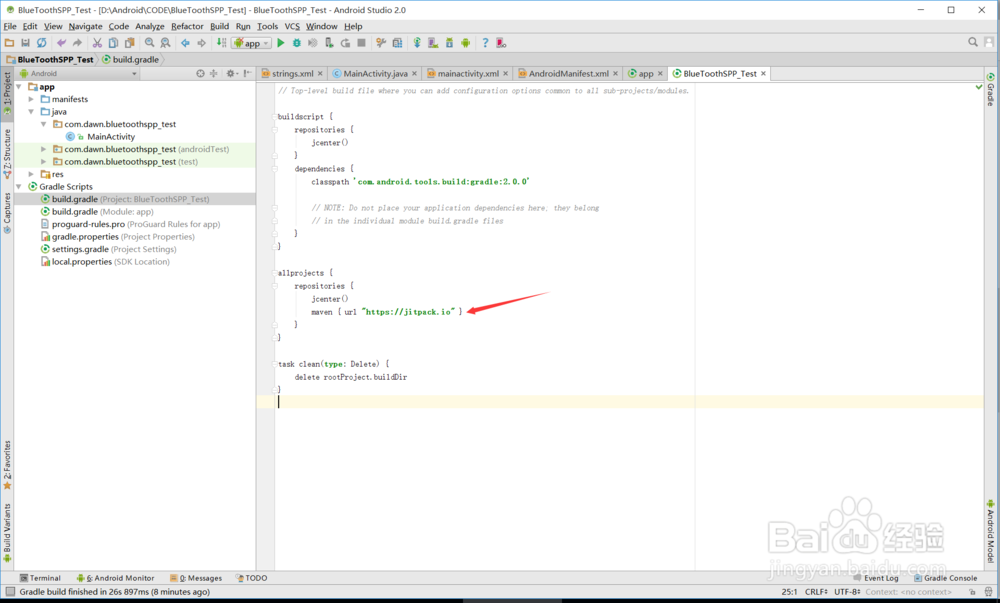Open the Terminal tool window
This screenshot has height=603, width=1000.
[40, 578]
